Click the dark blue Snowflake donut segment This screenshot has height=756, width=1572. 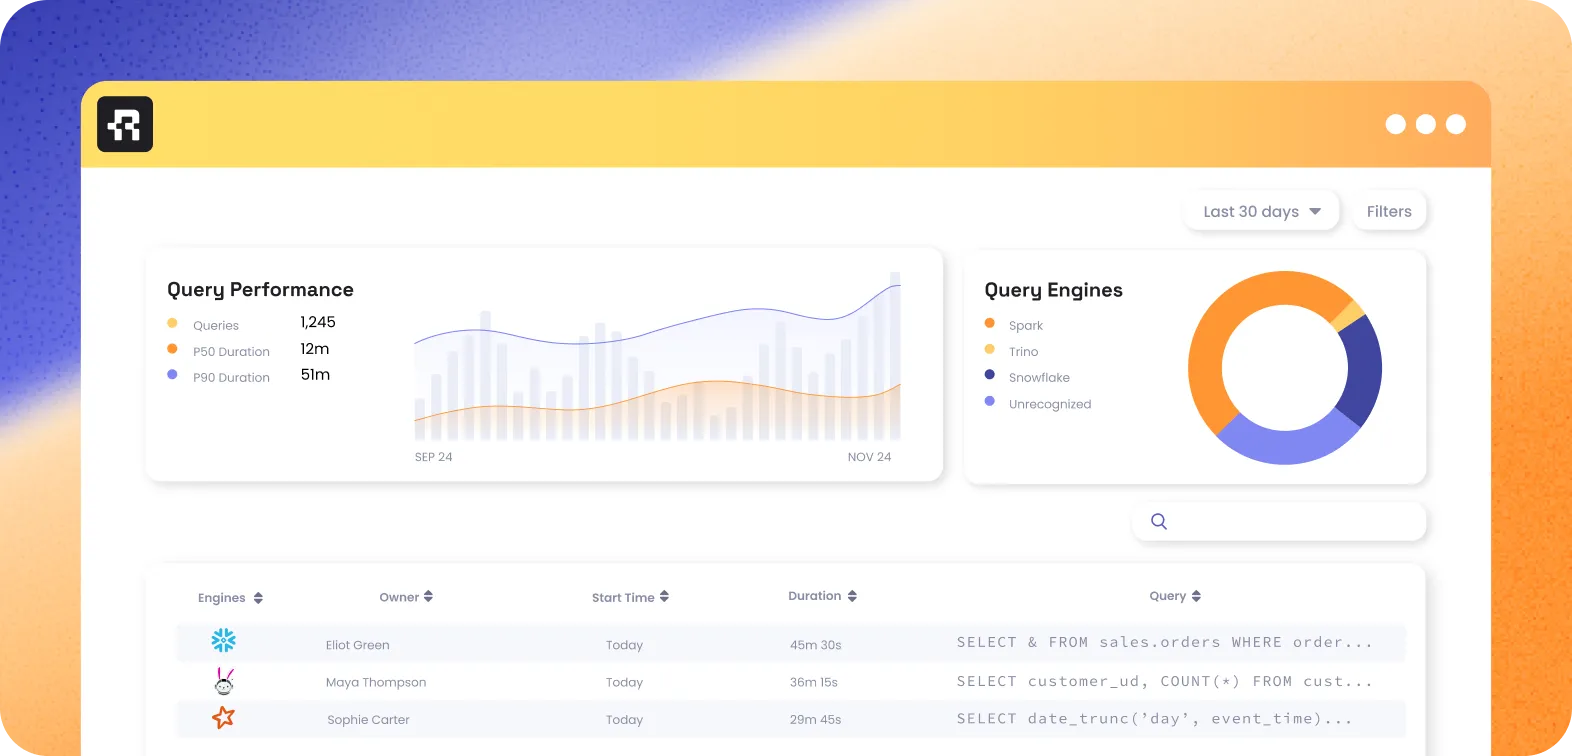tap(1362, 370)
